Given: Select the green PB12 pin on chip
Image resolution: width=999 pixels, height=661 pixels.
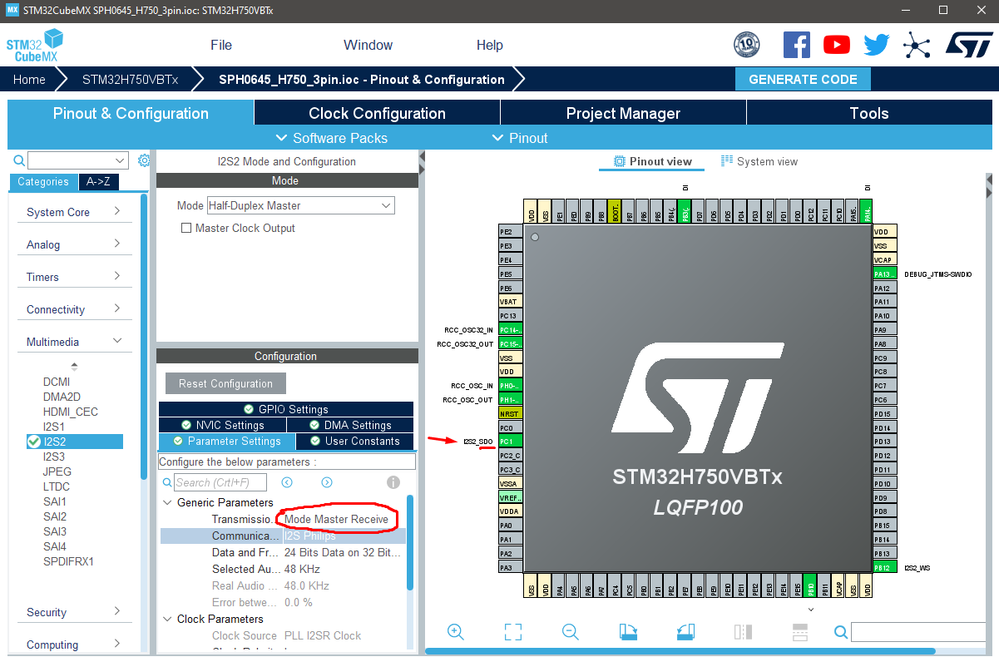Looking at the screenshot, I should (884, 567).
